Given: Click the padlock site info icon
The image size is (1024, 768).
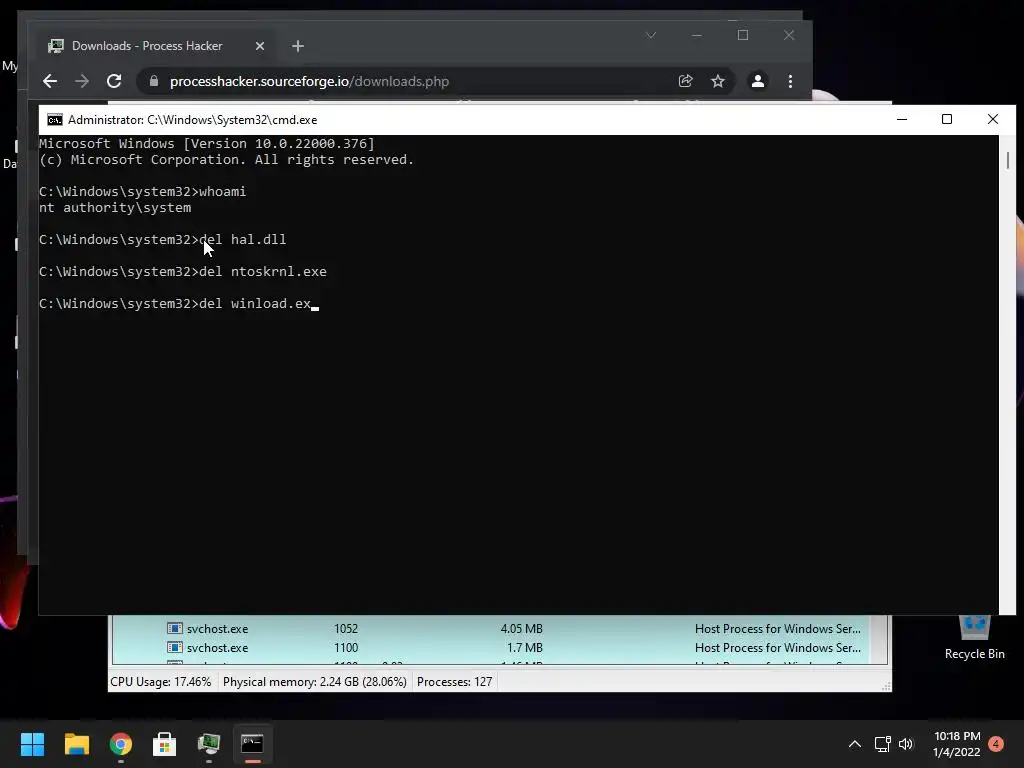Looking at the screenshot, I should (x=154, y=81).
